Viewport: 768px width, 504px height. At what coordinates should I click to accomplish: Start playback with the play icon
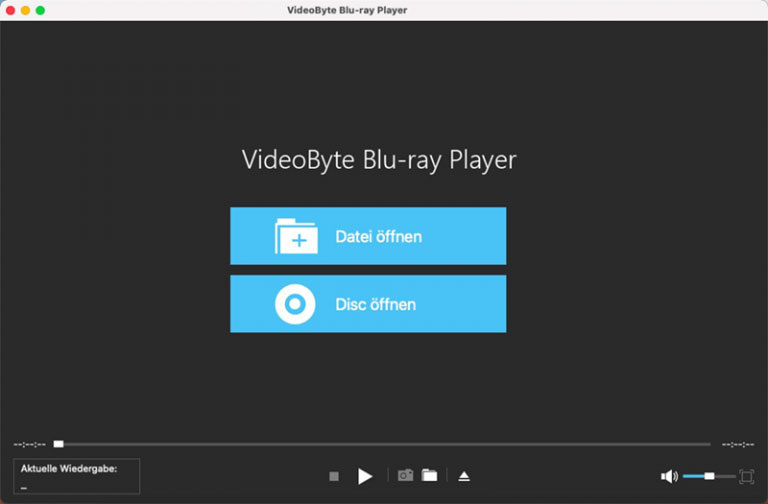[365, 476]
